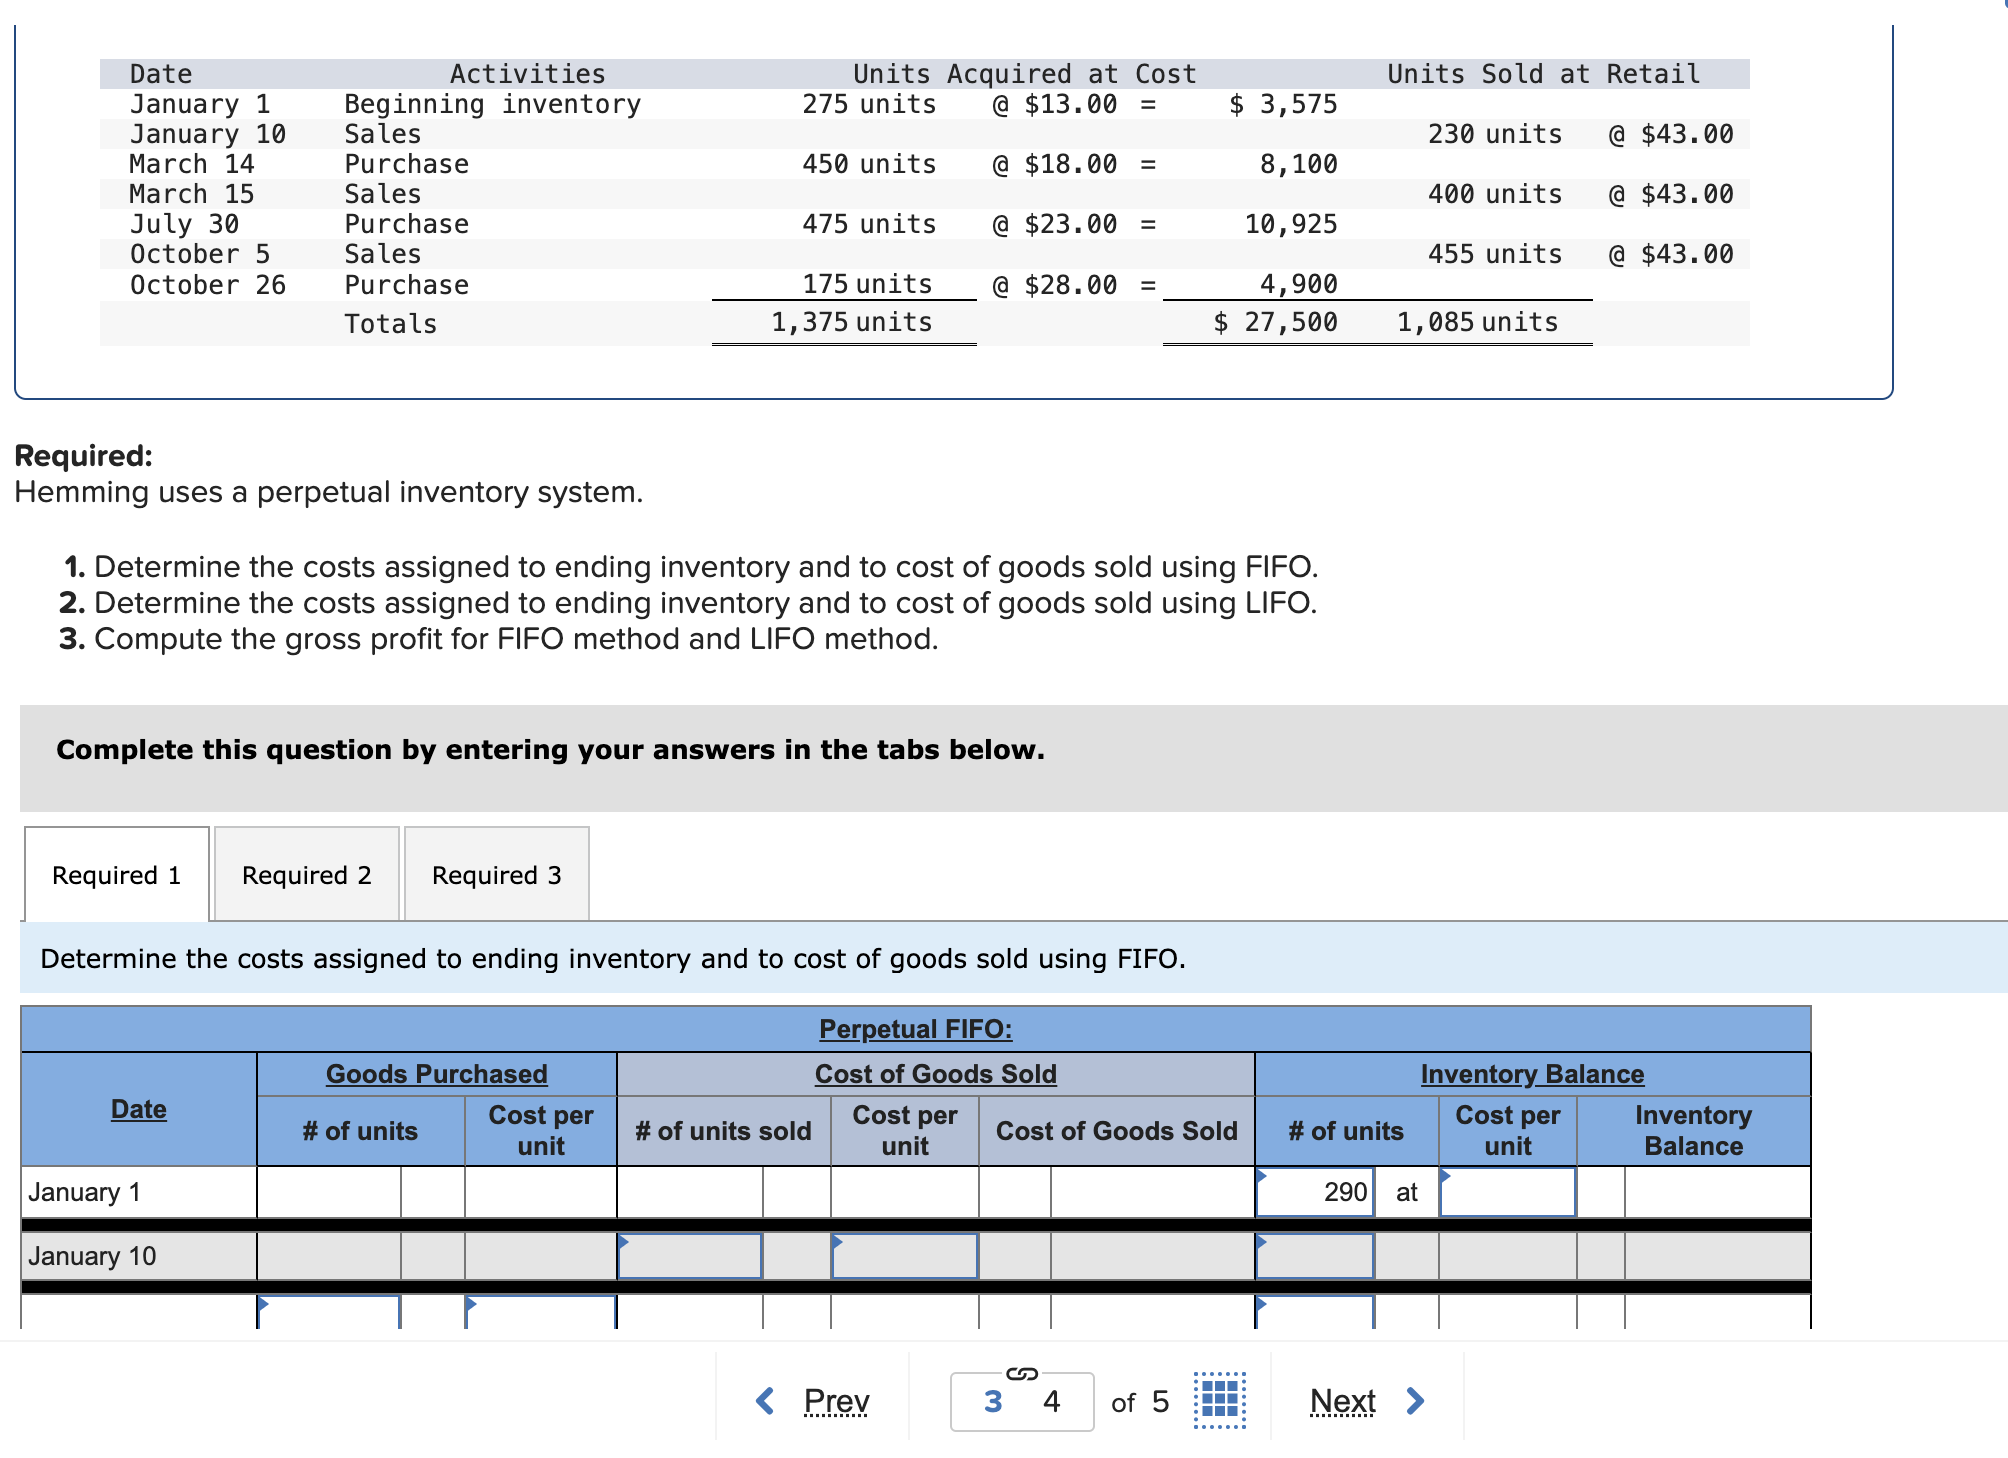Viewport: 2008px width, 1458px height.
Task: Click inventory units field in the bottom row
Action: point(1314,1312)
